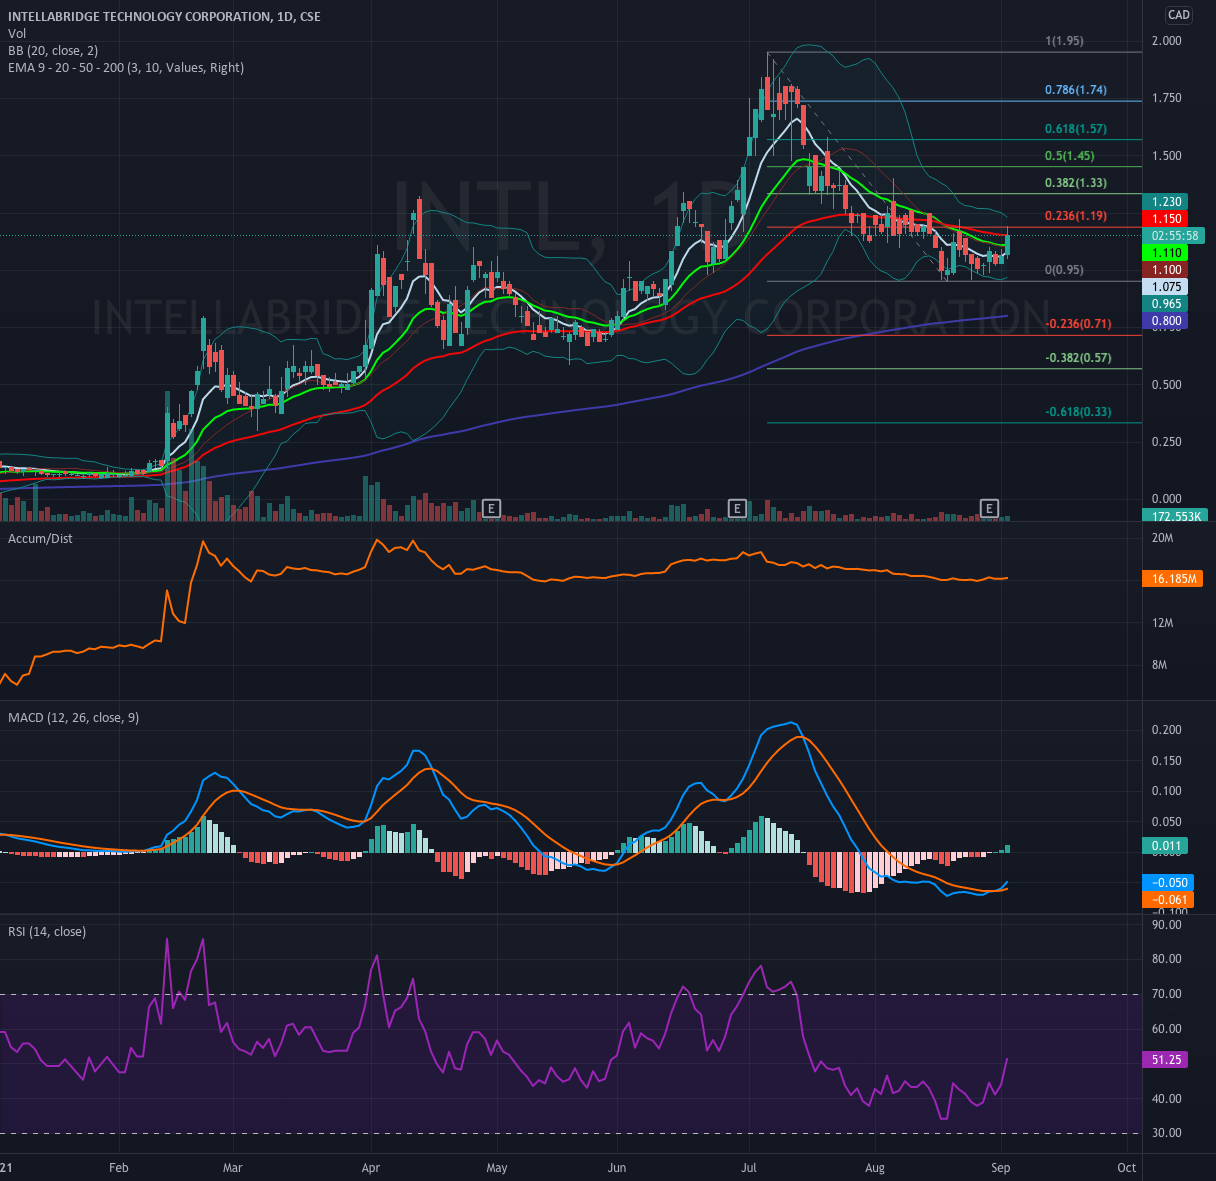Image resolution: width=1216 pixels, height=1181 pixels.
Task: Click the Sep label on the time axis
Action: coord(1001,1168)
